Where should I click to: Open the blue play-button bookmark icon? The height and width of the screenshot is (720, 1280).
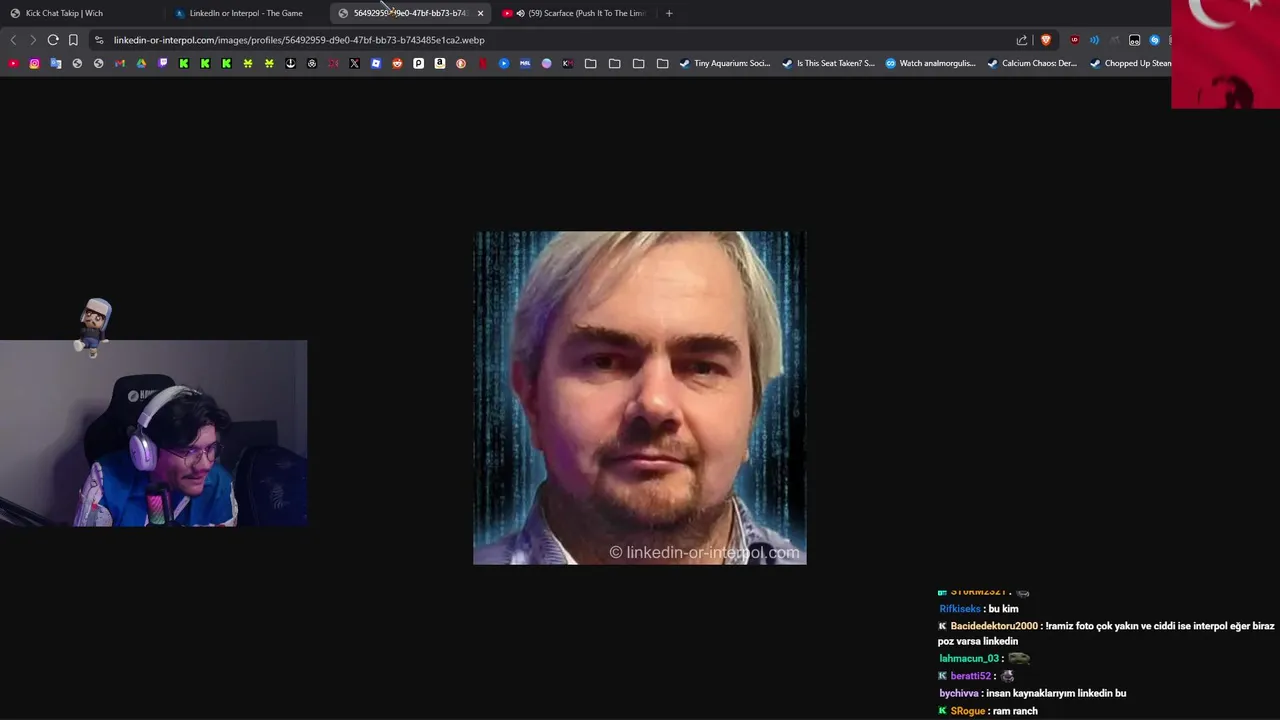coord(504,63)
